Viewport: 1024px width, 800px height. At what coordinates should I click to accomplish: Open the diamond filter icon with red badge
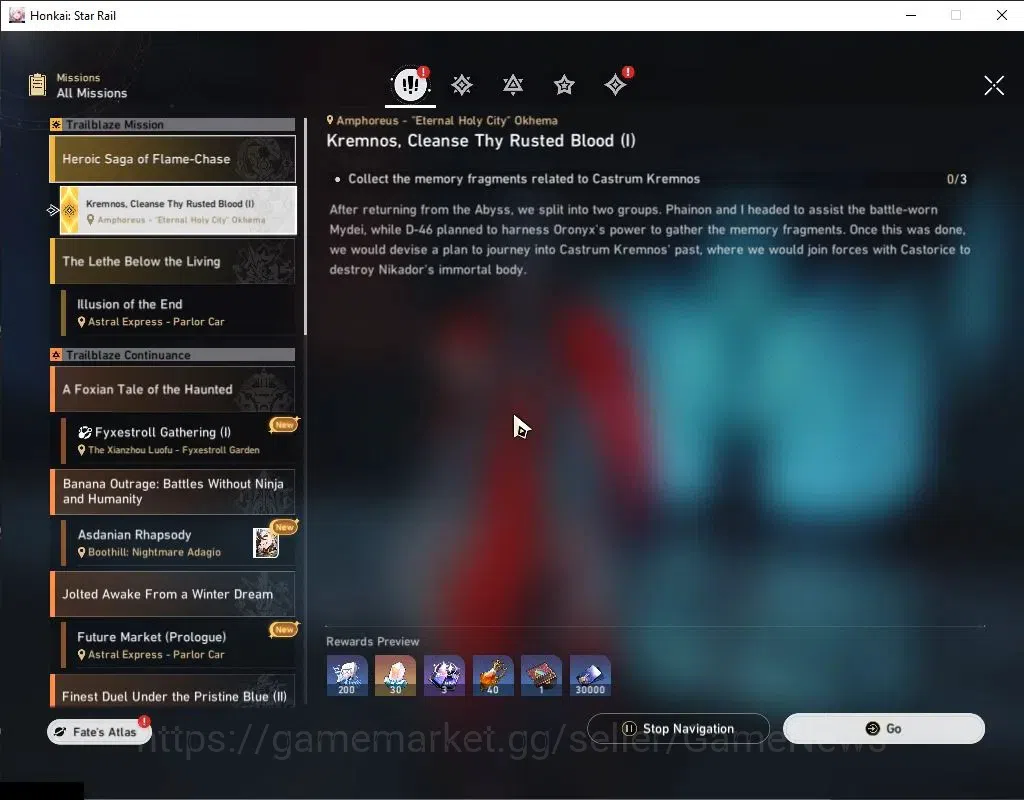[615, 85]
